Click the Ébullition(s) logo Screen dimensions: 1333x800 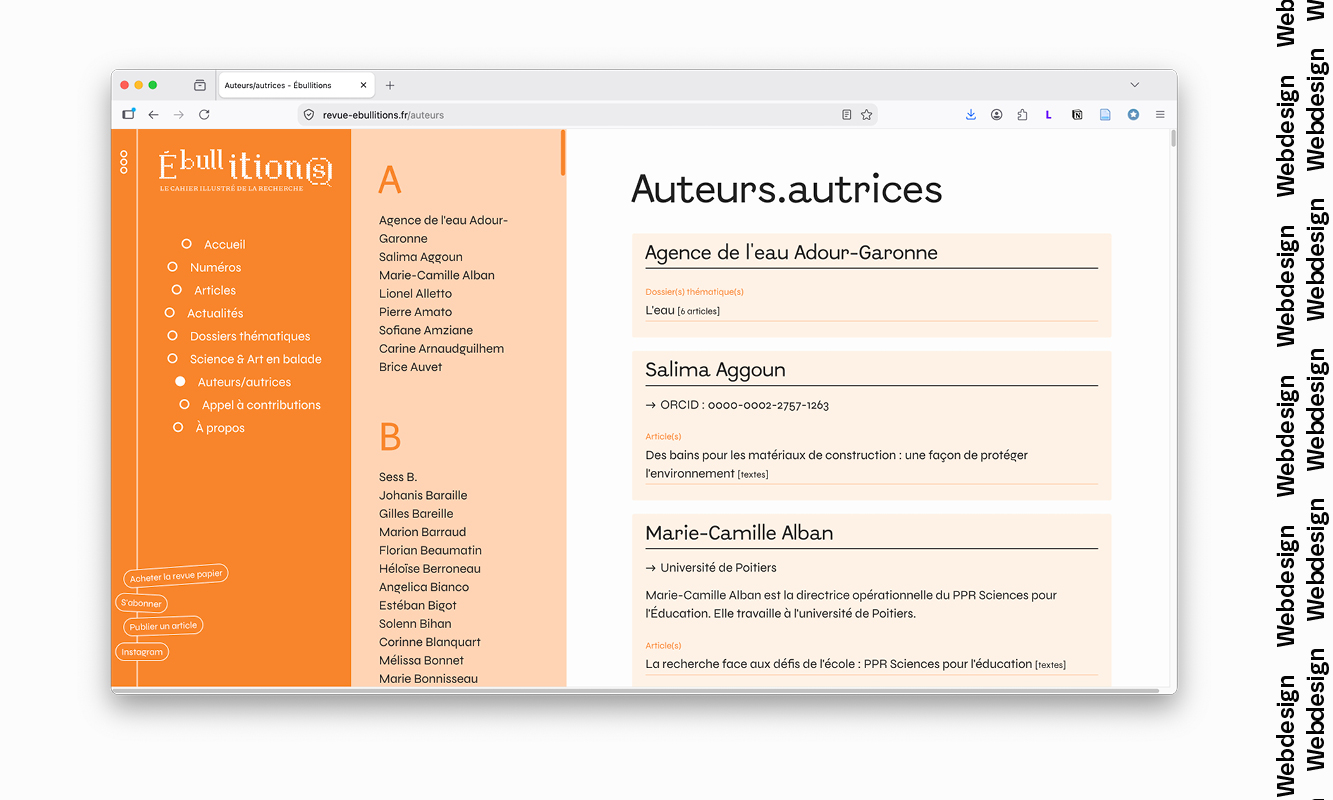click(246, 170)
